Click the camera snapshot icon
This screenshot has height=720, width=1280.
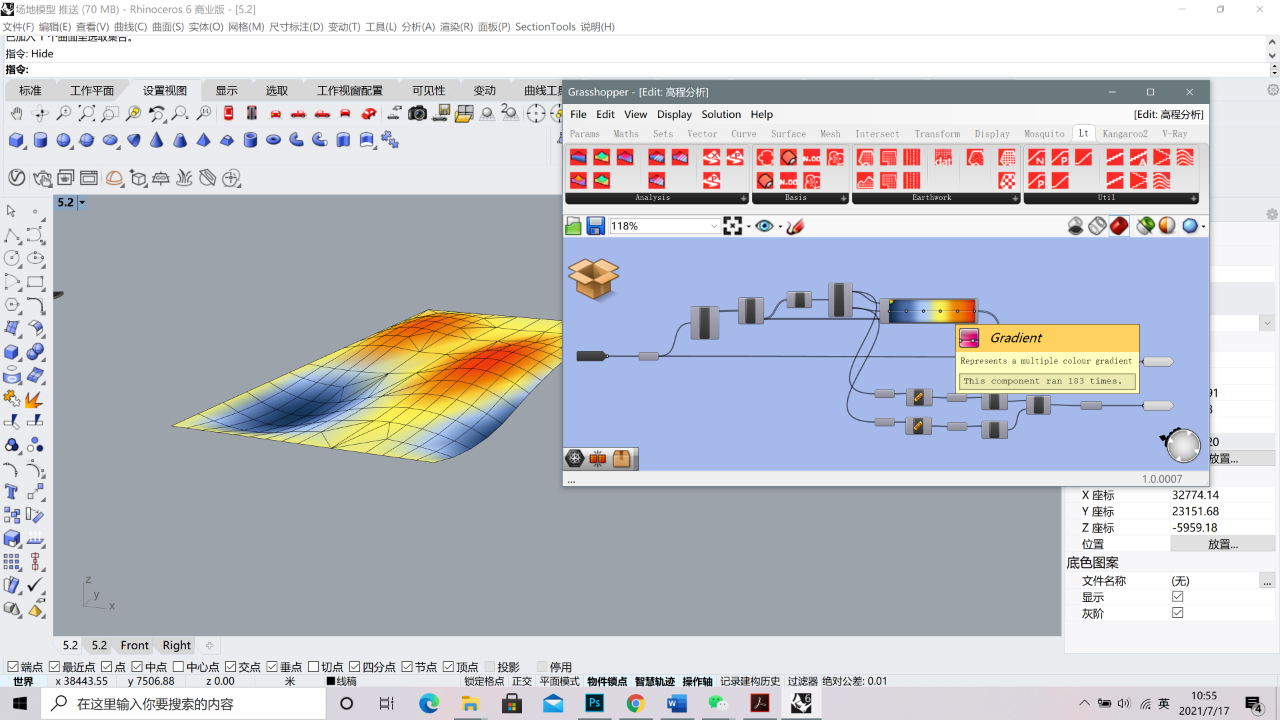(x=418, y=114)
